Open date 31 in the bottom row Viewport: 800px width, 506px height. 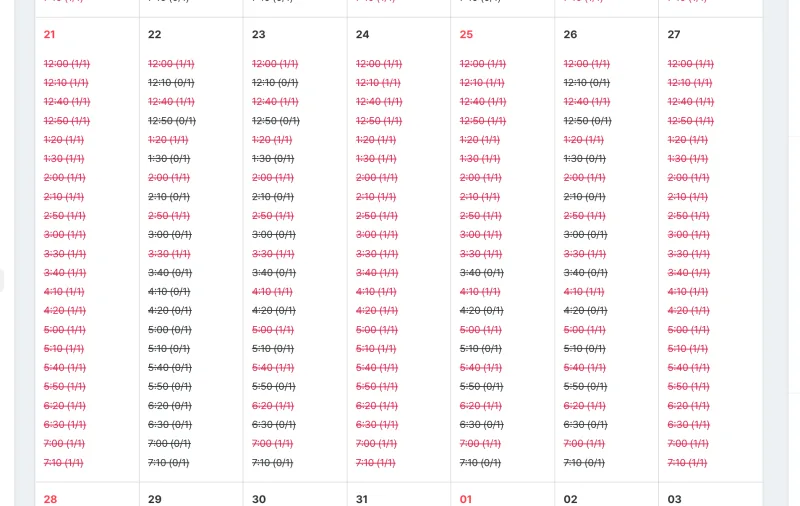[362, 499]
